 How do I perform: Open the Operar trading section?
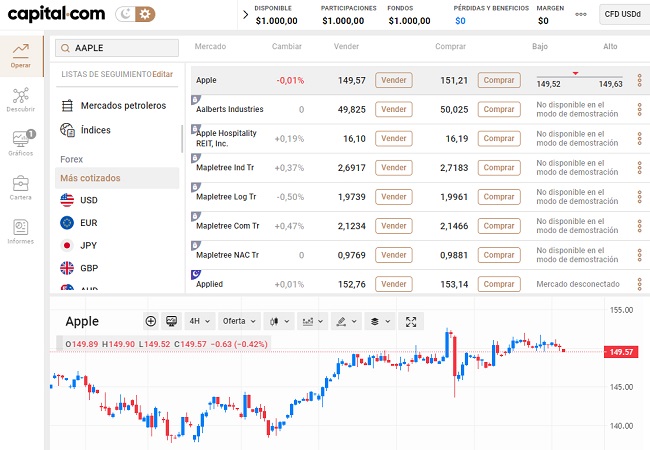tap(21, 56)
